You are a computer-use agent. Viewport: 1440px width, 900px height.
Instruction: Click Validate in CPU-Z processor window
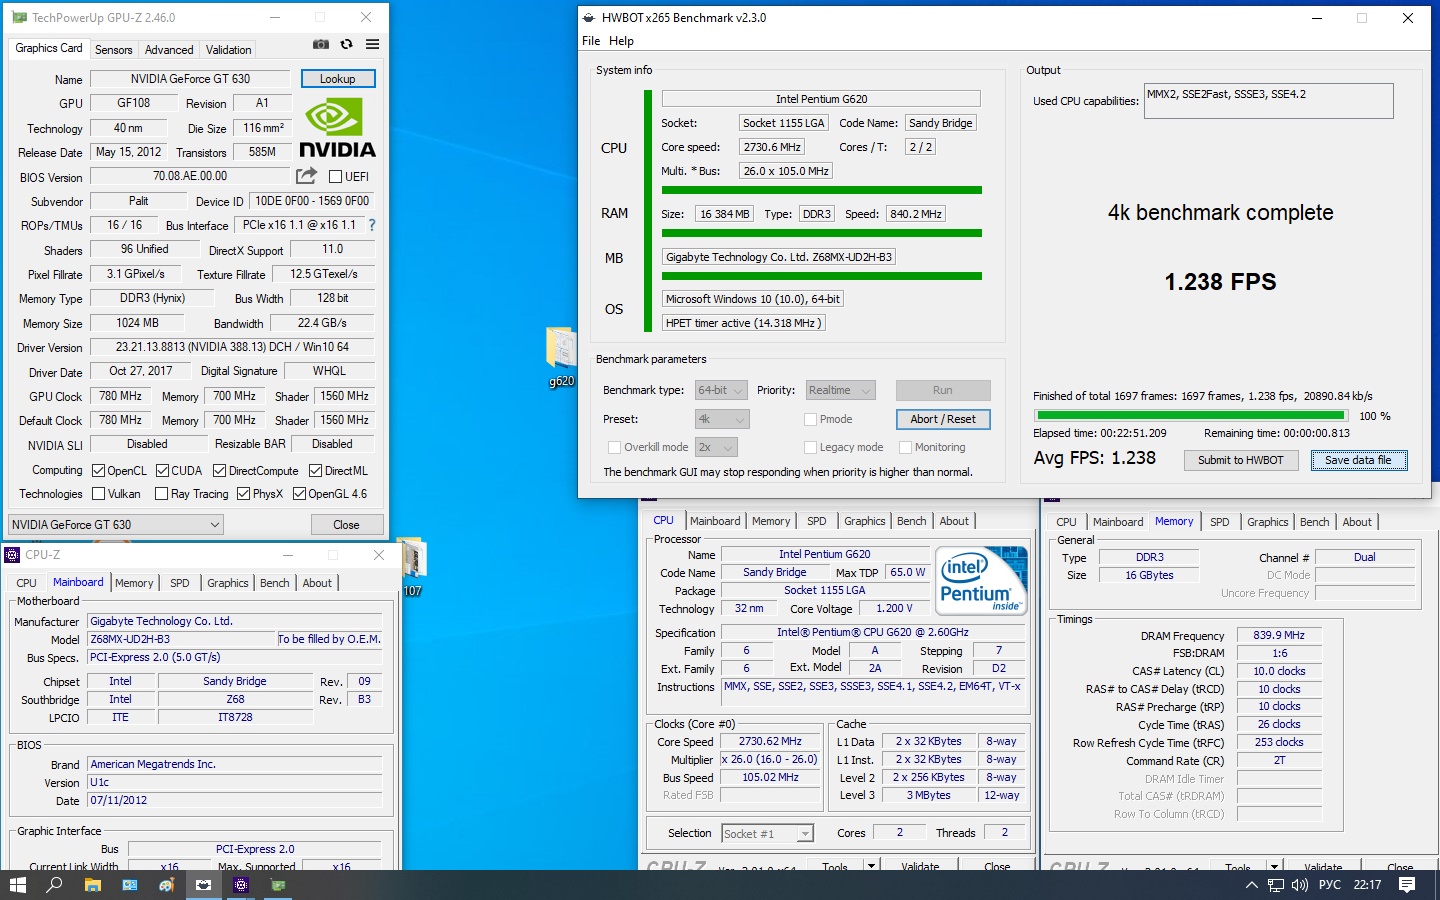[x=920, y=866]
